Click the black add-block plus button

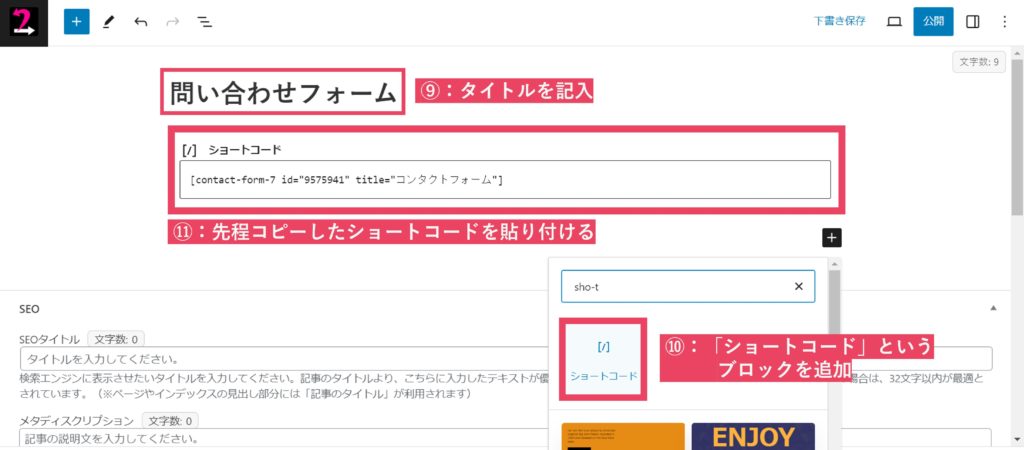click(832, 238)
